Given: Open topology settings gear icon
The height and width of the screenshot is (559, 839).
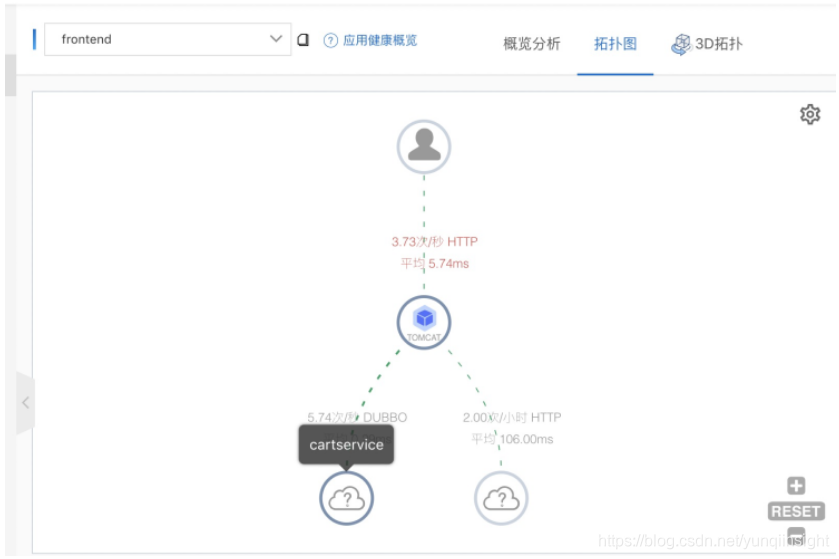Looking at the screenshot, I should point(810,114).
